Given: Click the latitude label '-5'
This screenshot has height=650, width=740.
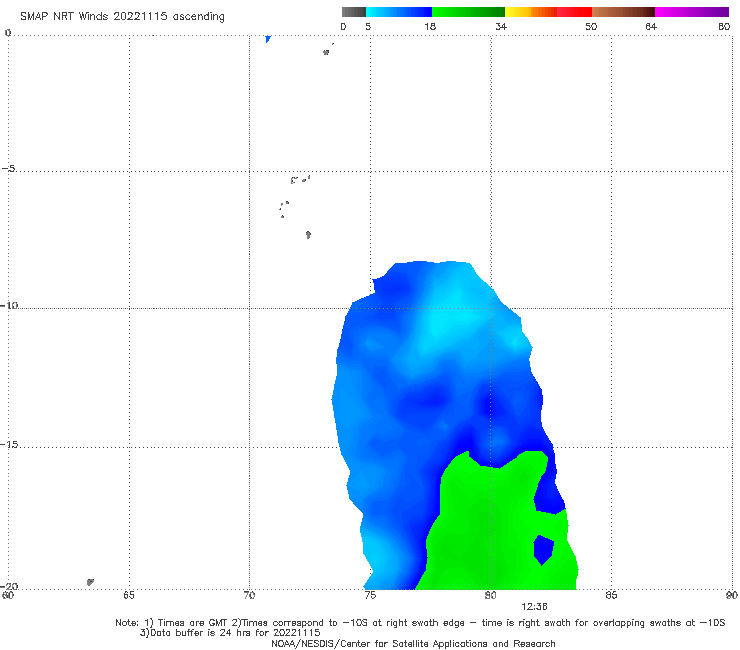Looking at the screenshot, I should pos(8,169).
